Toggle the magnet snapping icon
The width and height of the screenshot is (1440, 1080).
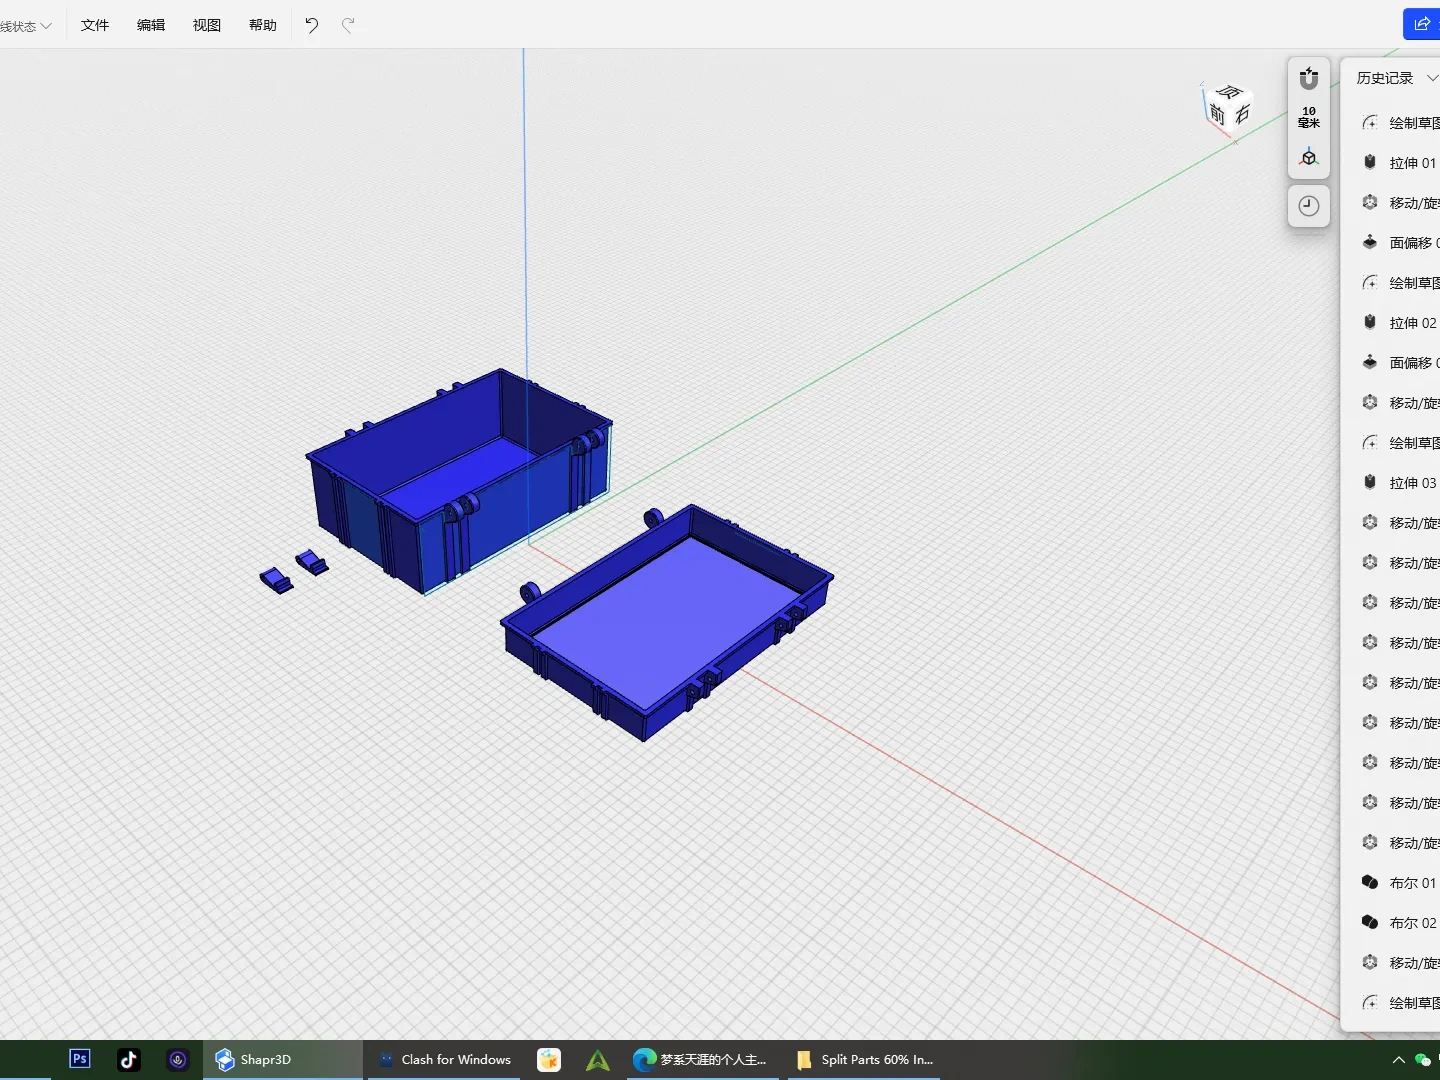1308,78
